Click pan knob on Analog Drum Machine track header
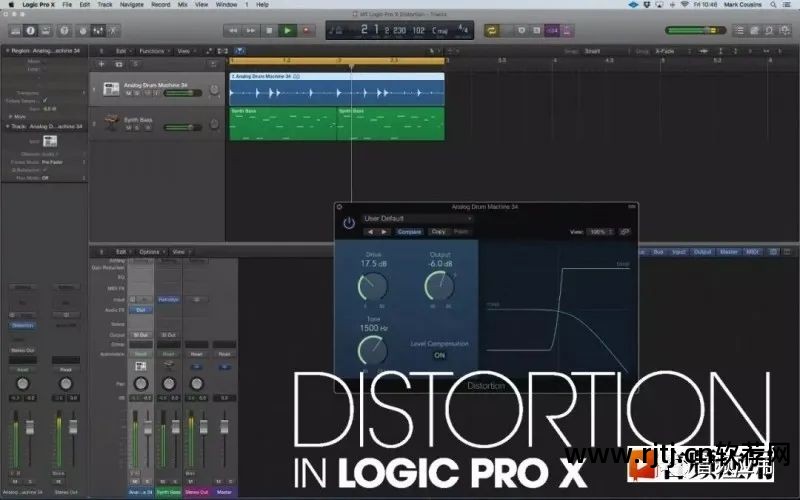The height and width of the screenshot is (500, 800). coord(214,90)
